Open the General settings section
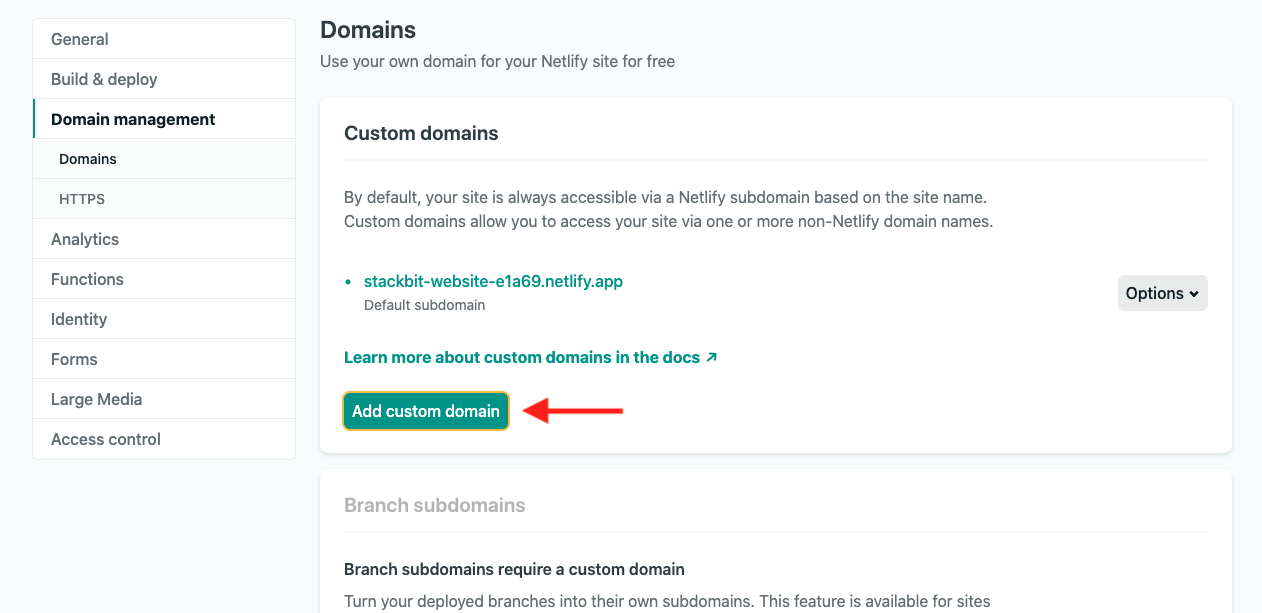Screen dimensions: 1262x613 (164, 39)
